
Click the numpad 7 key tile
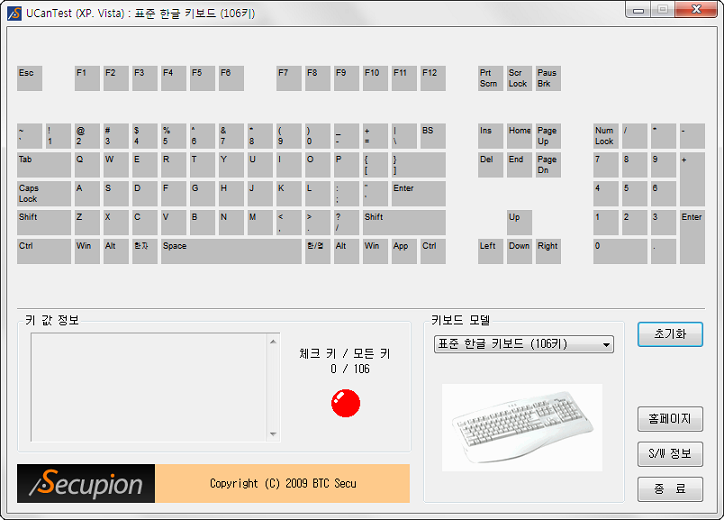pyautogui.click(x=606, y=165)
